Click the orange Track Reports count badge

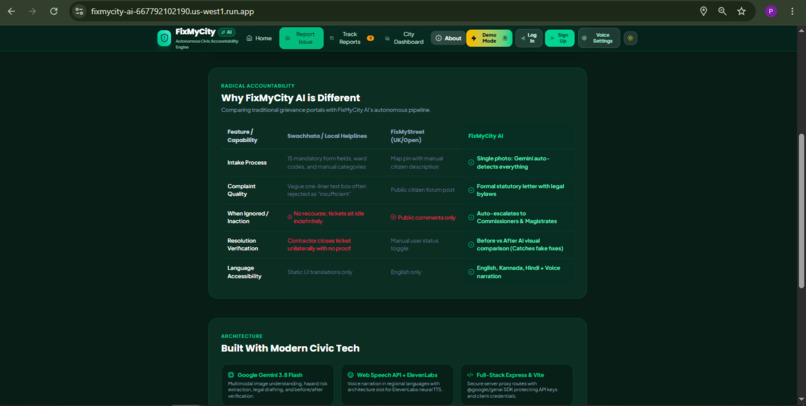[x=370, y=38]
